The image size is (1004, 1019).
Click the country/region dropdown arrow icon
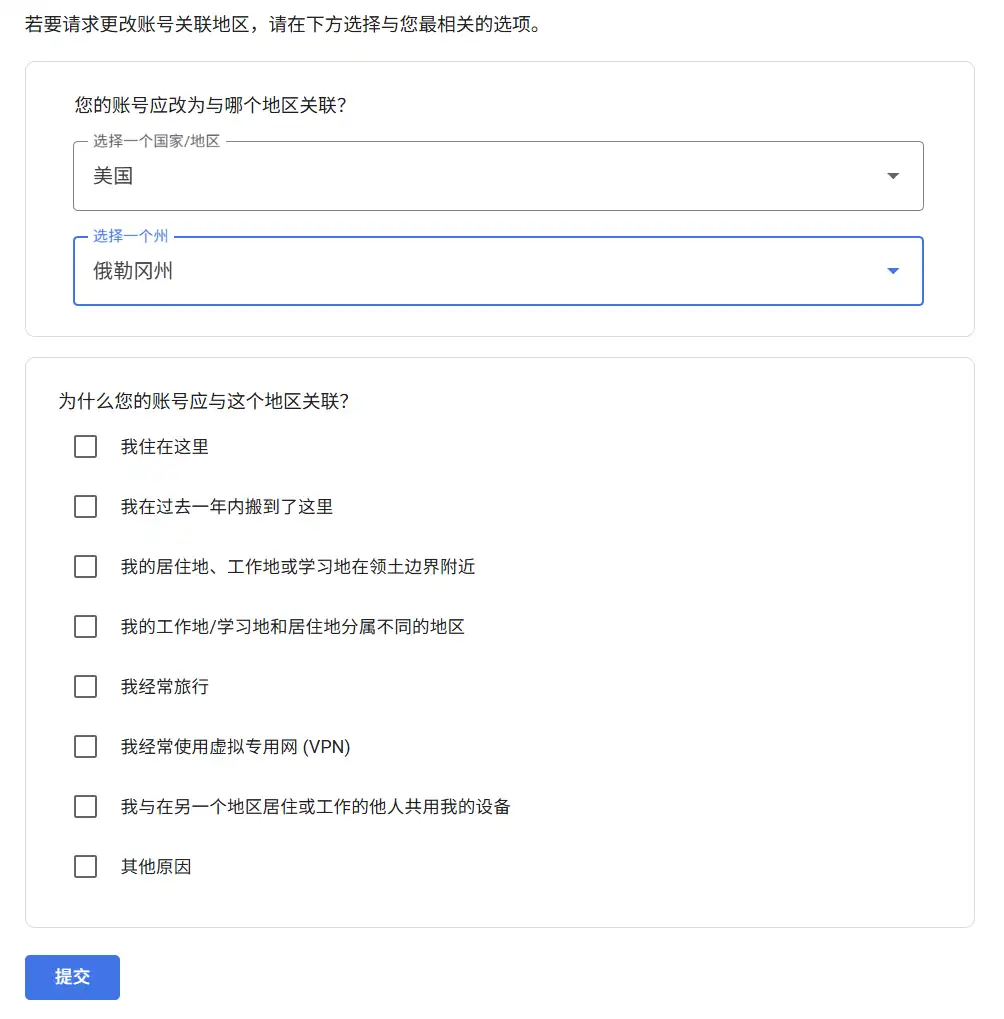point(893,176)
